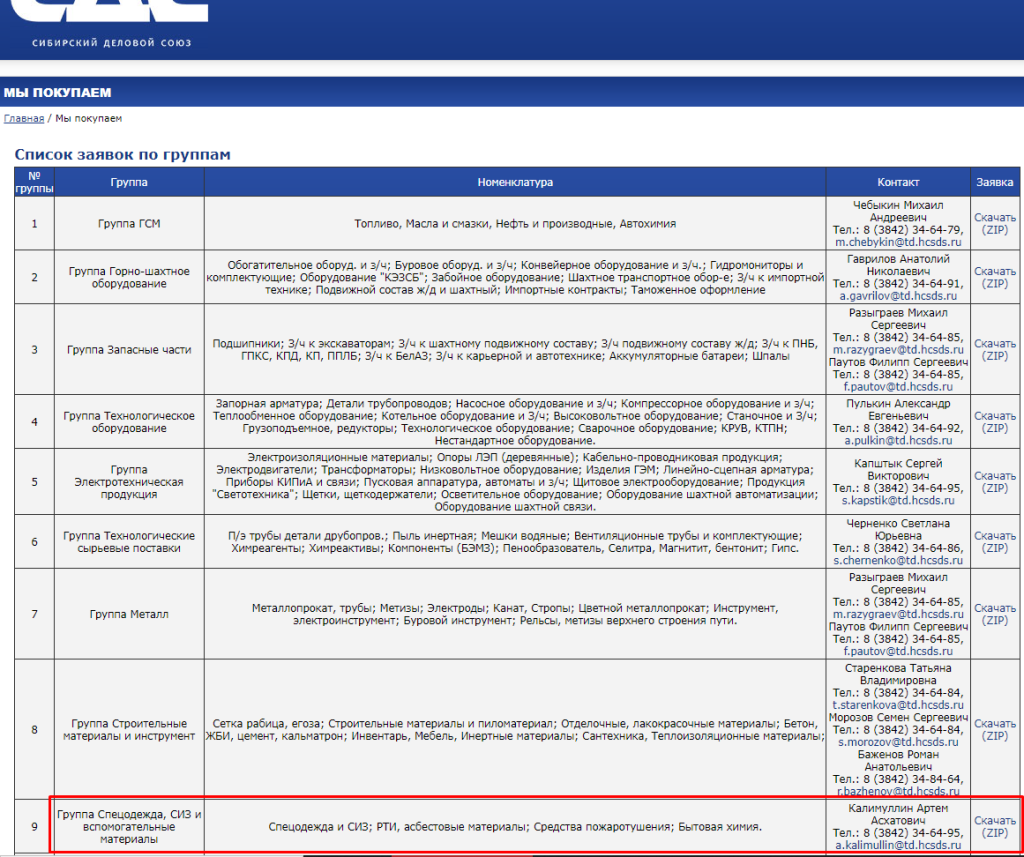Download ZIP for Группа Технологическое оборудование
This screenshot has width=1024, height=857.
click(995, 422)
